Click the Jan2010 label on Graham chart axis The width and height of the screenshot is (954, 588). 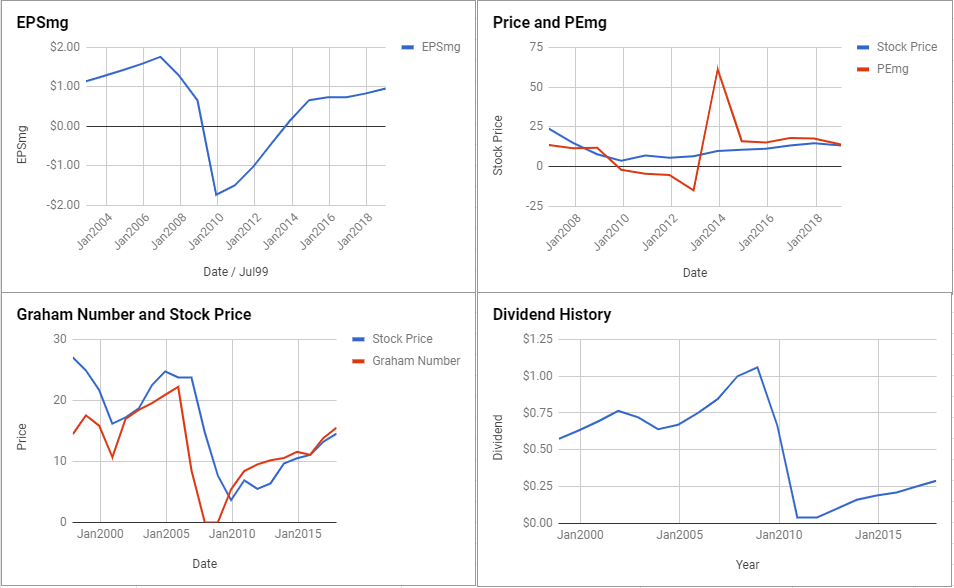click(232, 534)
